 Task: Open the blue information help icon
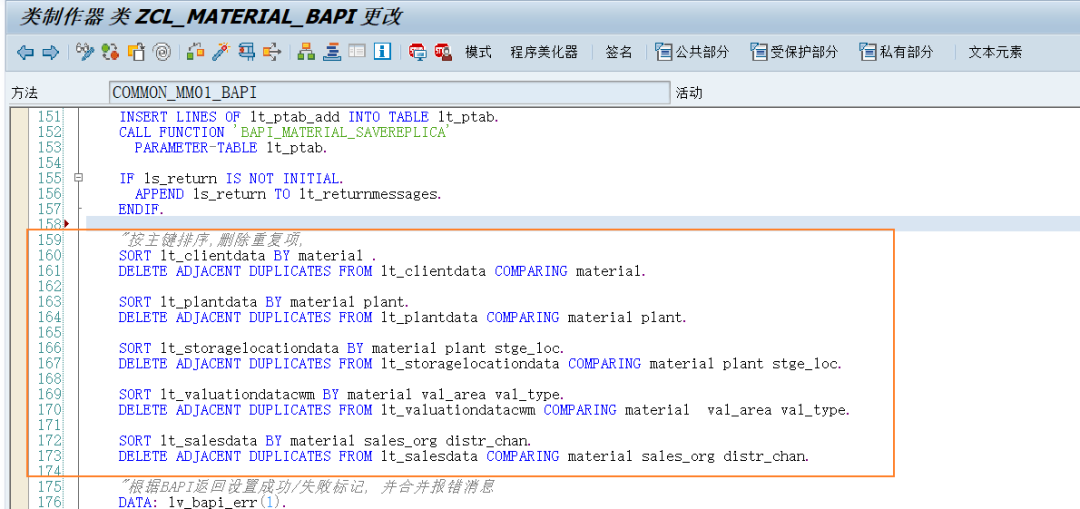[x=383, y=52]
